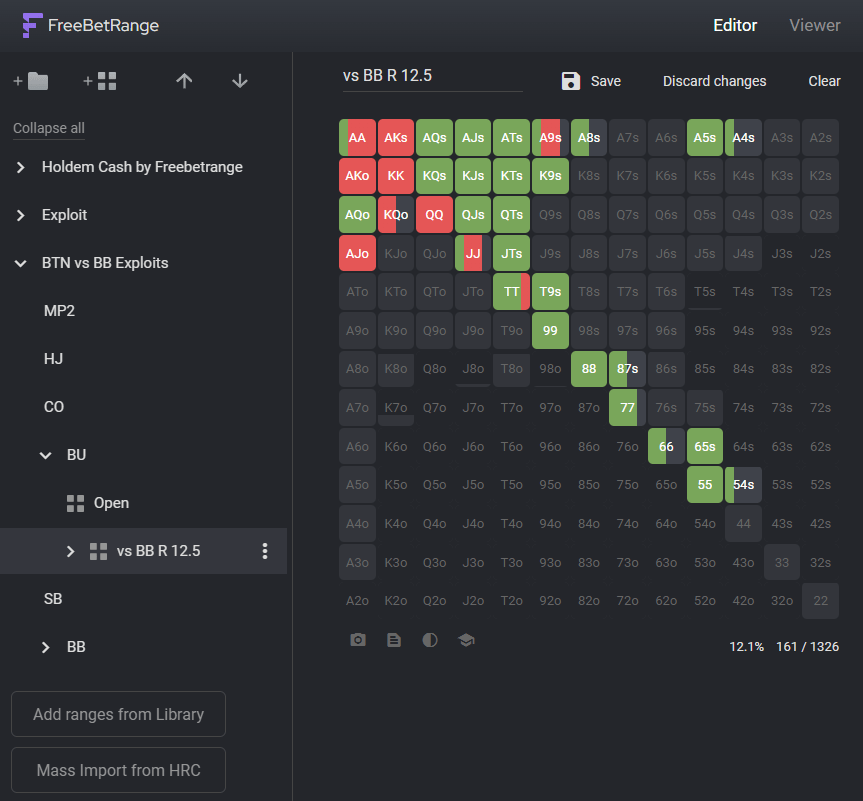This screenshot has height=801, width=863.
Task: Click the graduation cap training icon
Action: pos(466,640)
